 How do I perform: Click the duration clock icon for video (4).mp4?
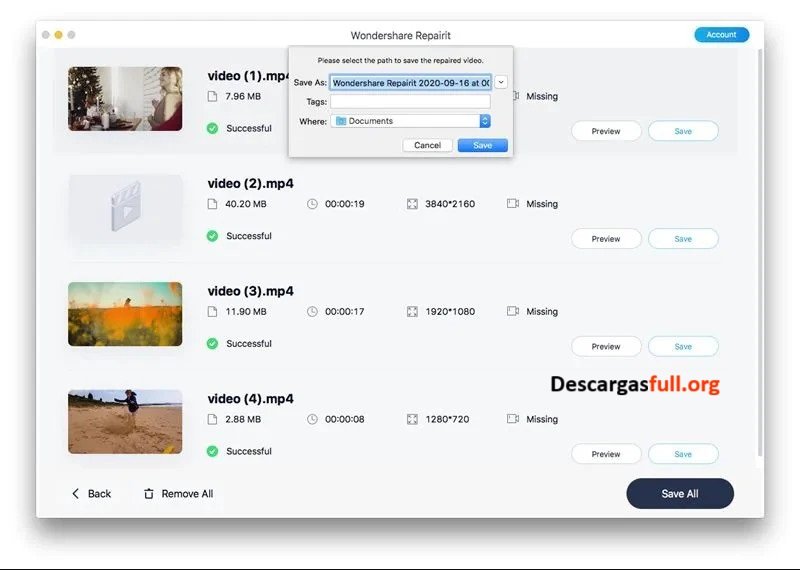click(312, 419)
